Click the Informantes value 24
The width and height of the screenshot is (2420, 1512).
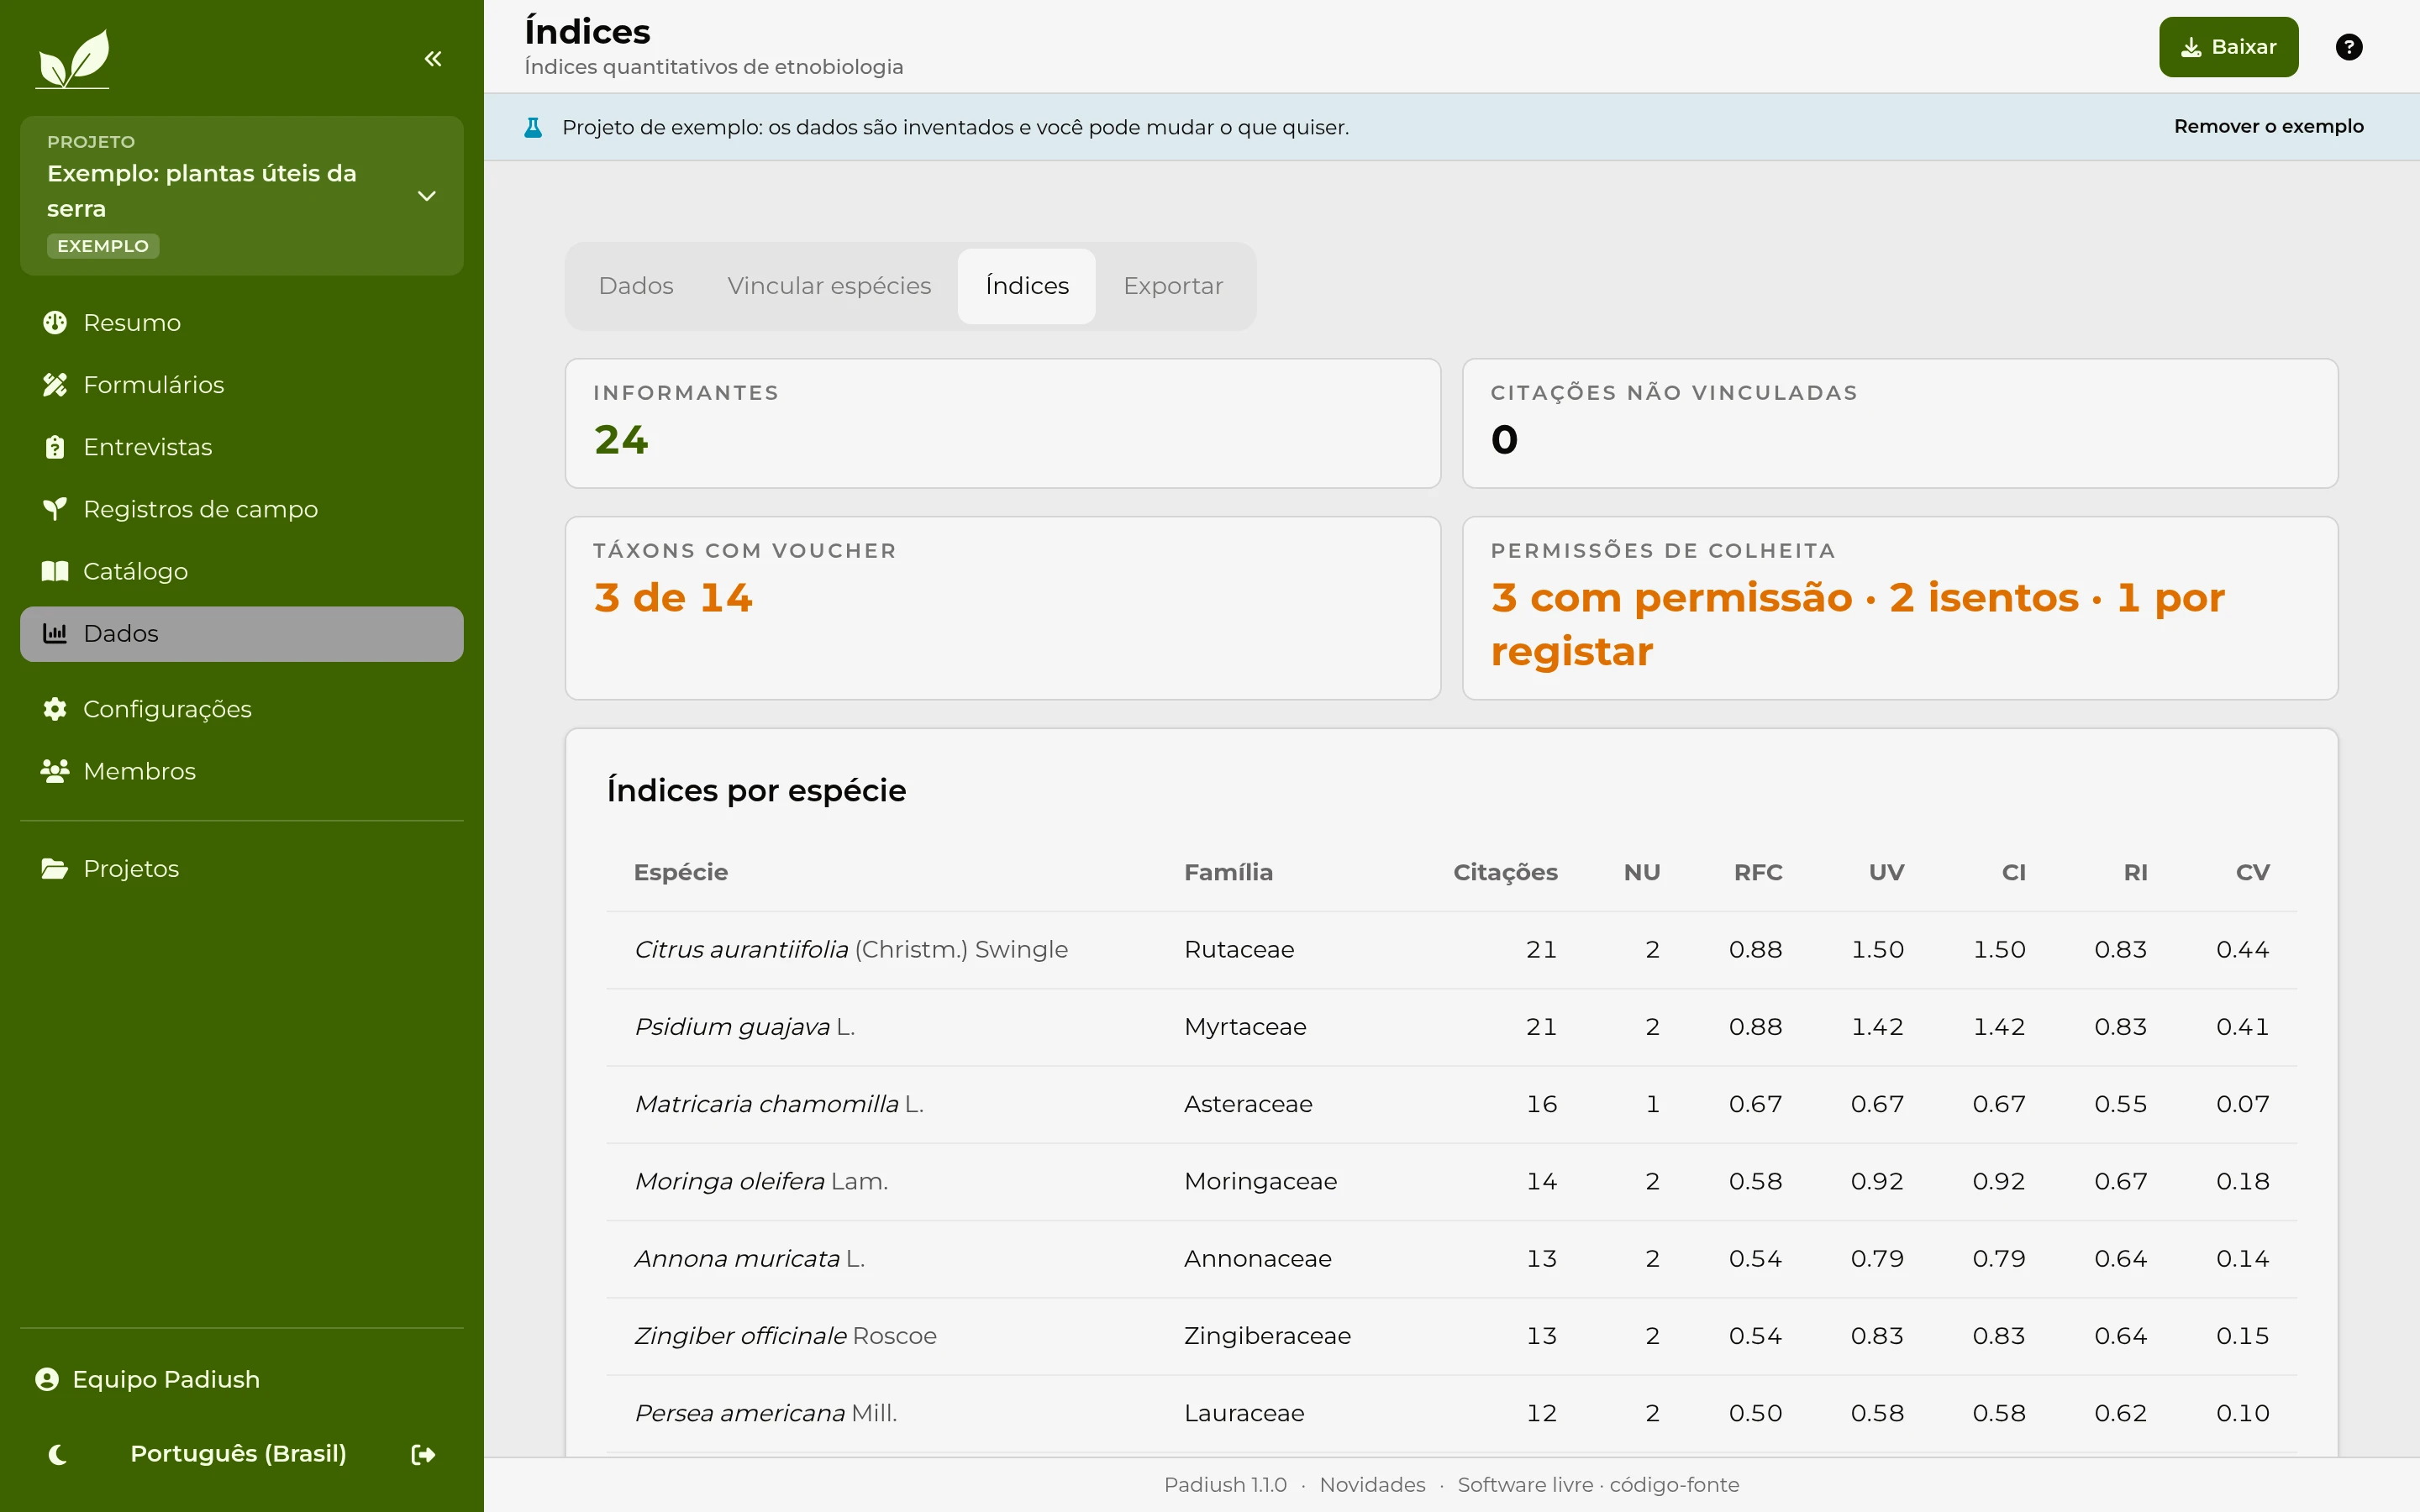(x=621, y=440)
